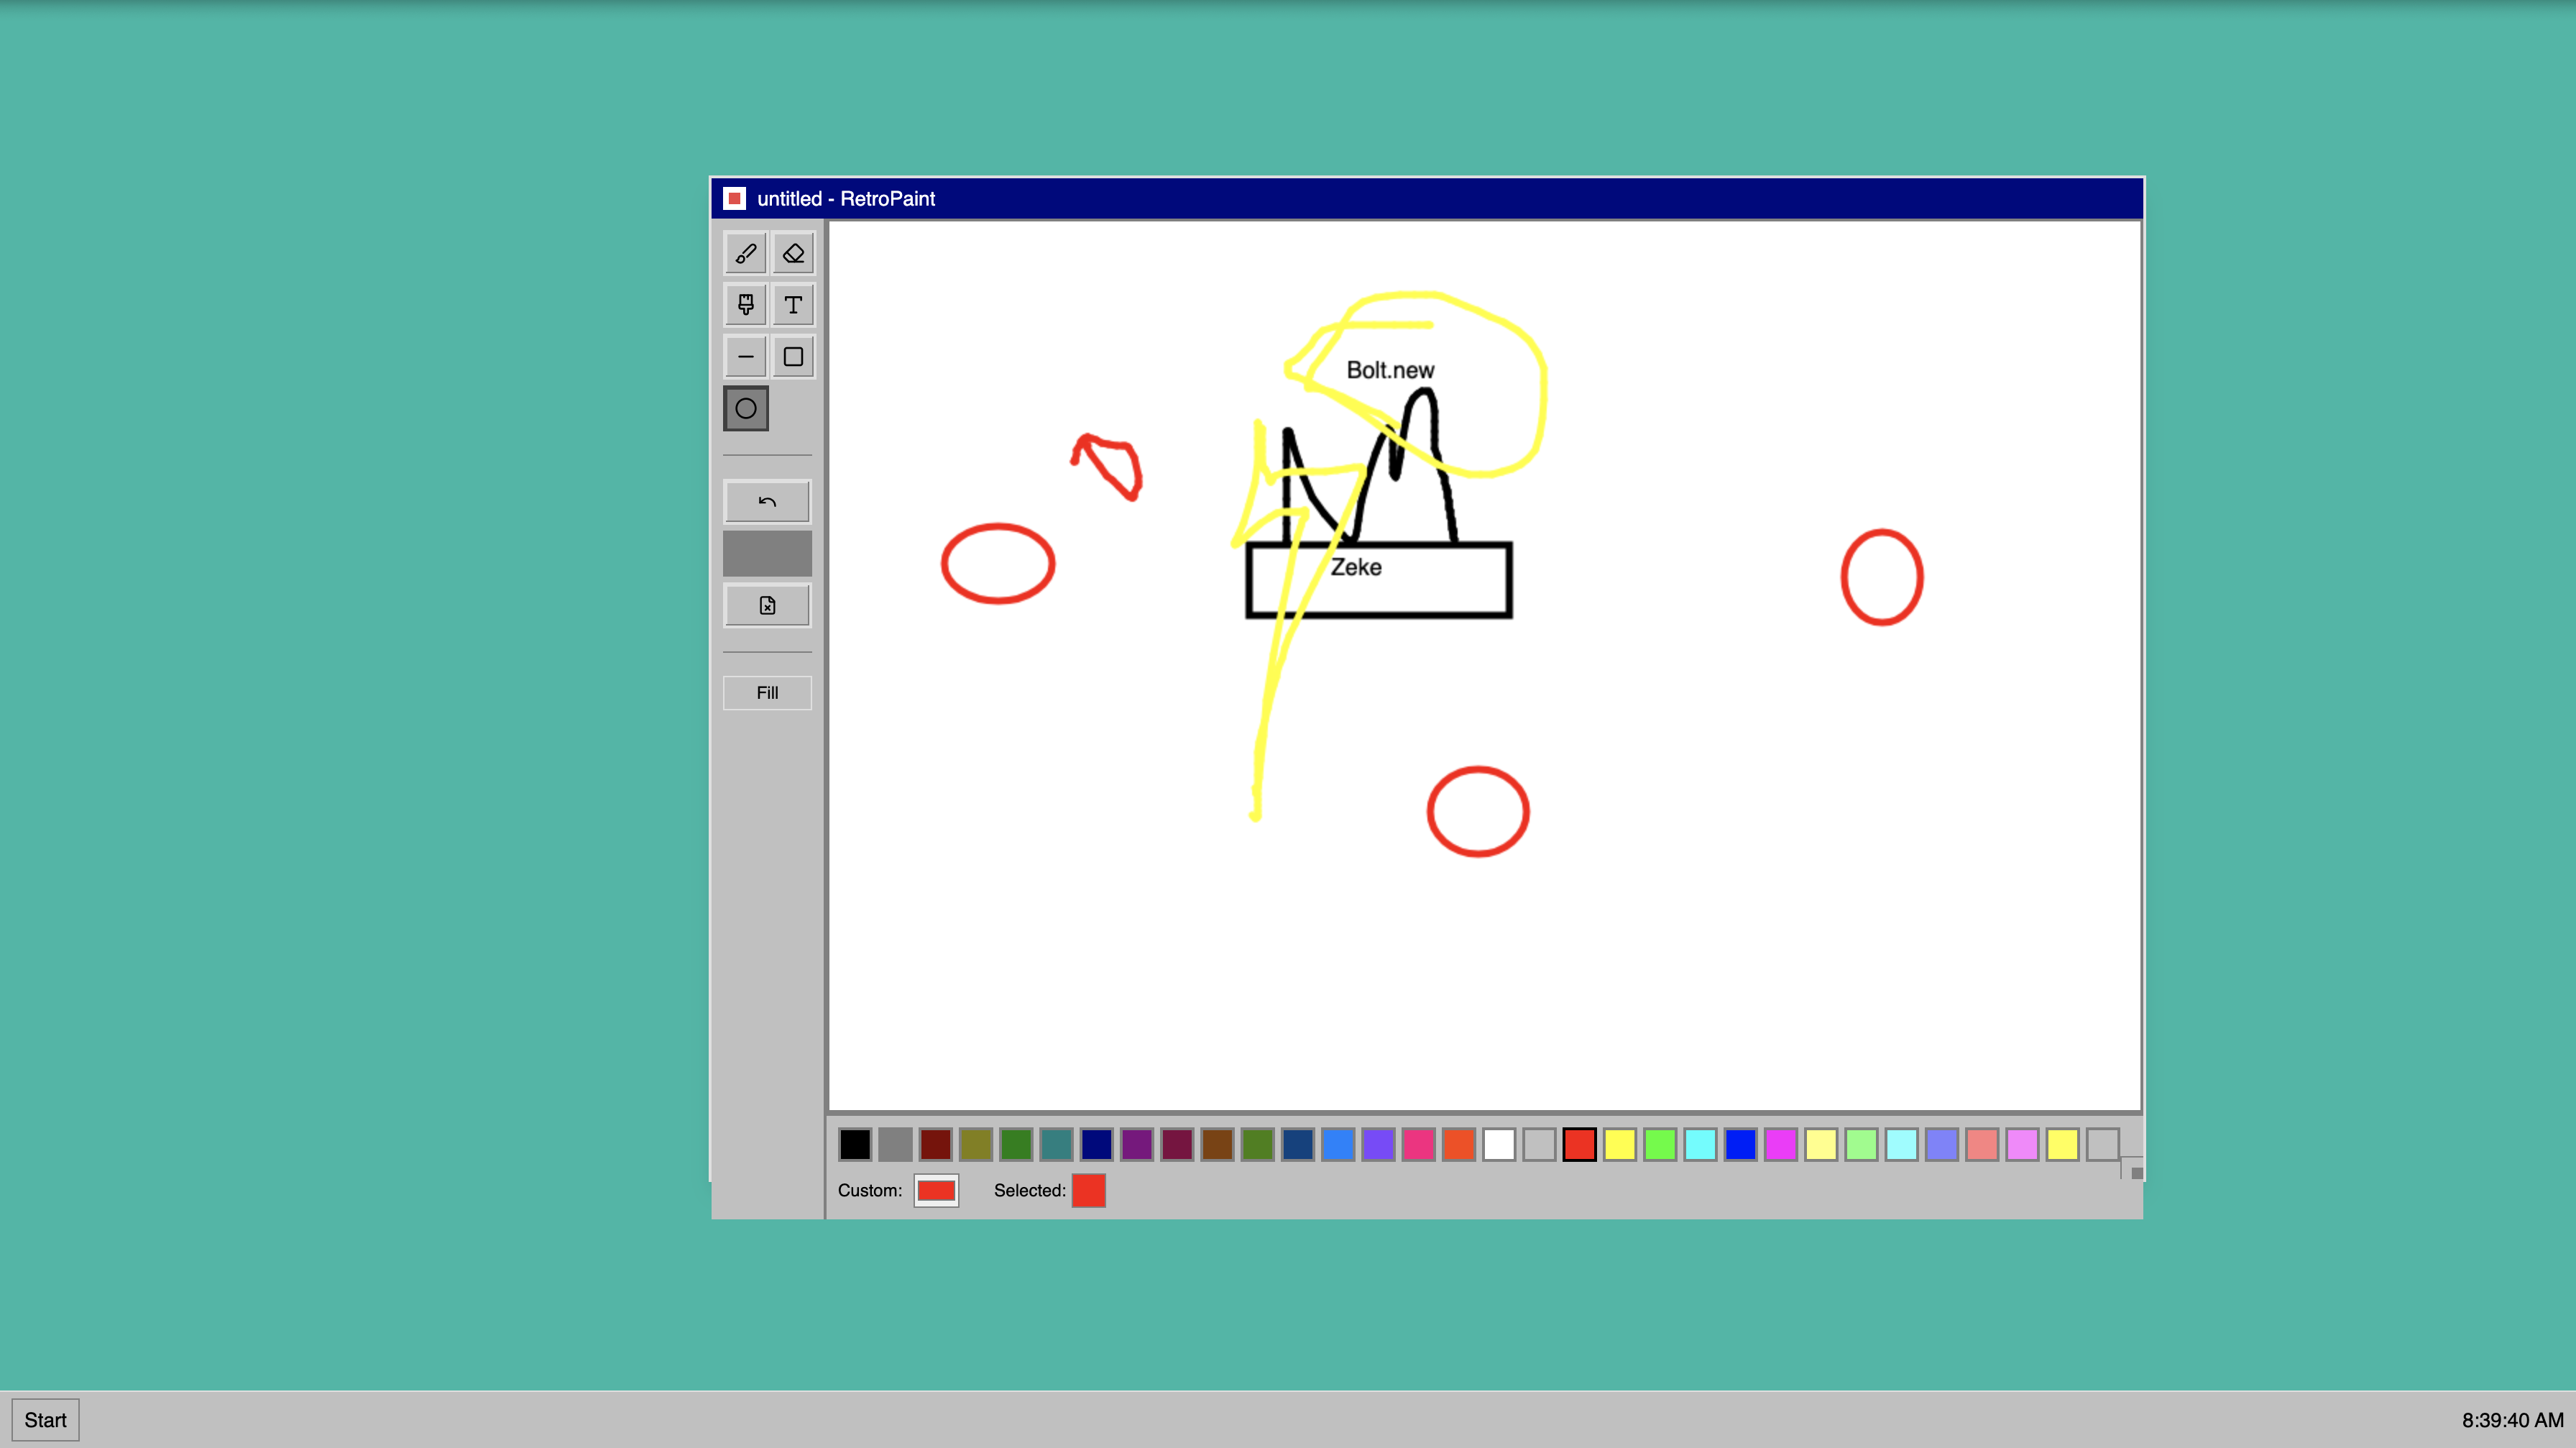Check the current Selected color swatch
The height and width of the screenshot is (1448, 2576).
coord(1088,1190)
